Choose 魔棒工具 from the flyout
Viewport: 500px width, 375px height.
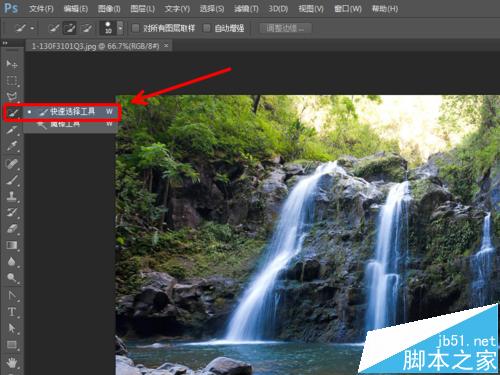[70, 125]
